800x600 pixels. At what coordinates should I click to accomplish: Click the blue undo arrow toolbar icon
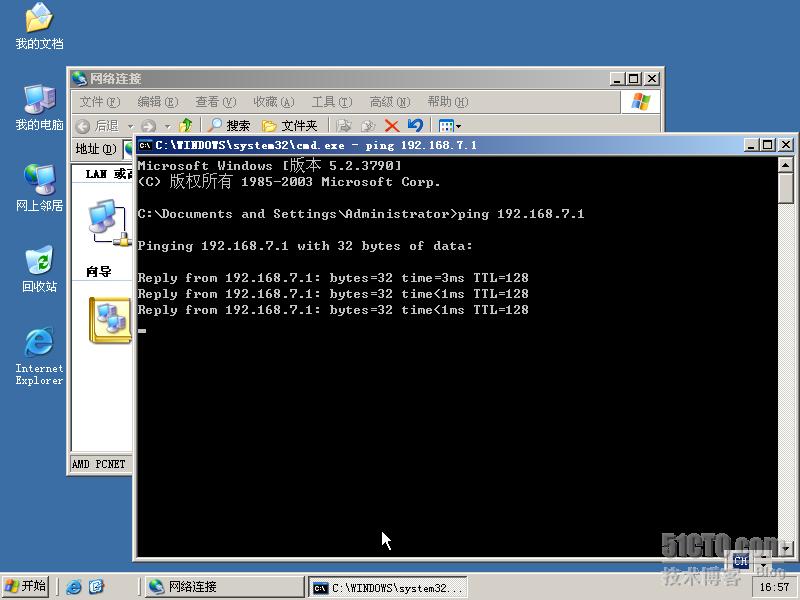point(415,126)
